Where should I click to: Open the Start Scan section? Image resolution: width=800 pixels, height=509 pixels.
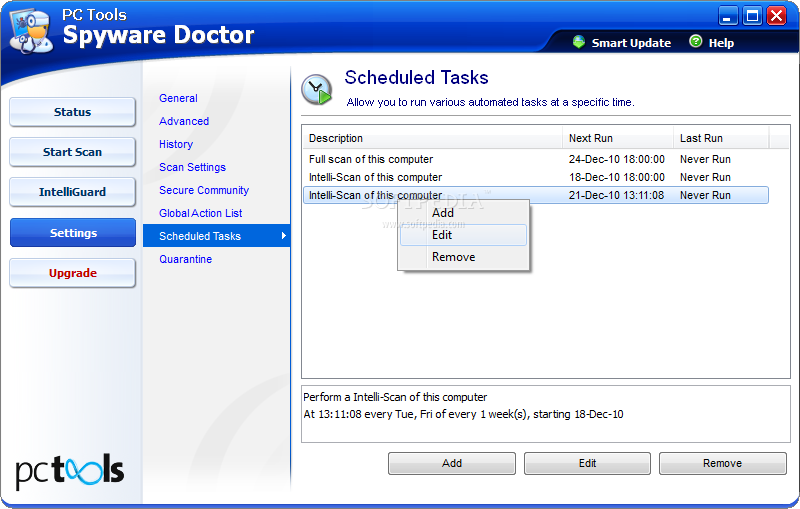(x=72, y=152)
